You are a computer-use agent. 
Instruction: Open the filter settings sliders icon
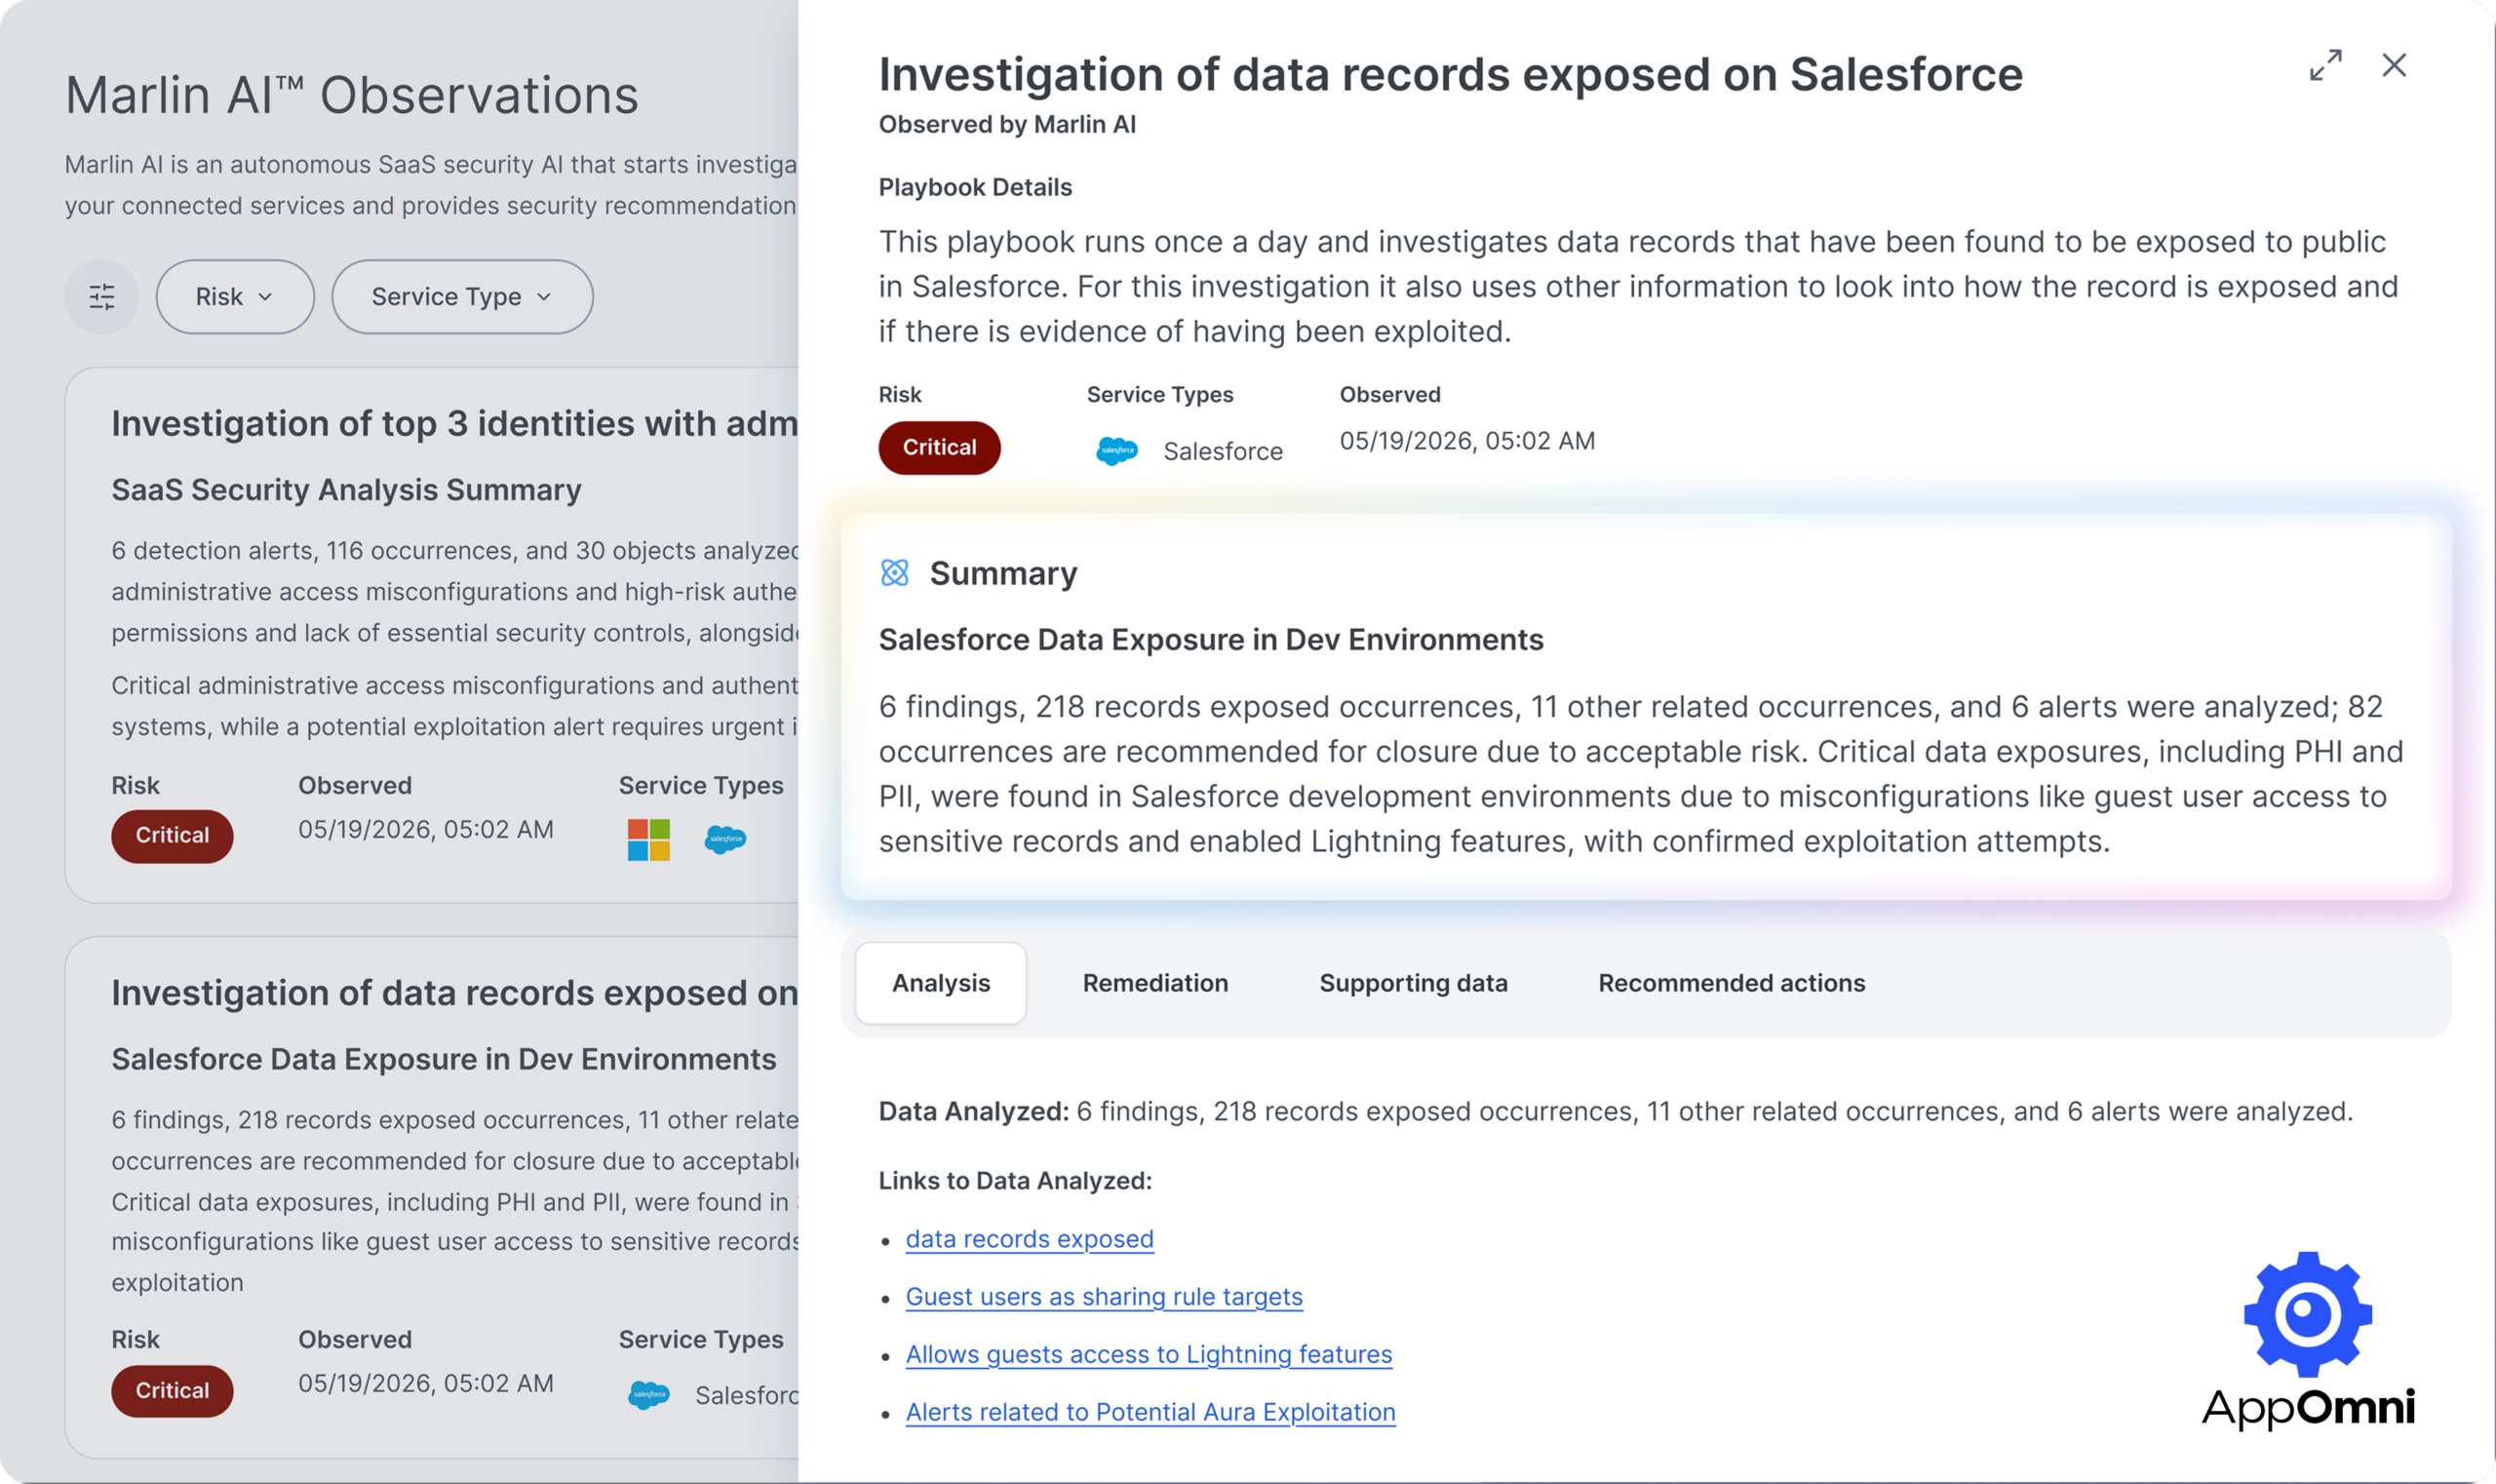102,297
